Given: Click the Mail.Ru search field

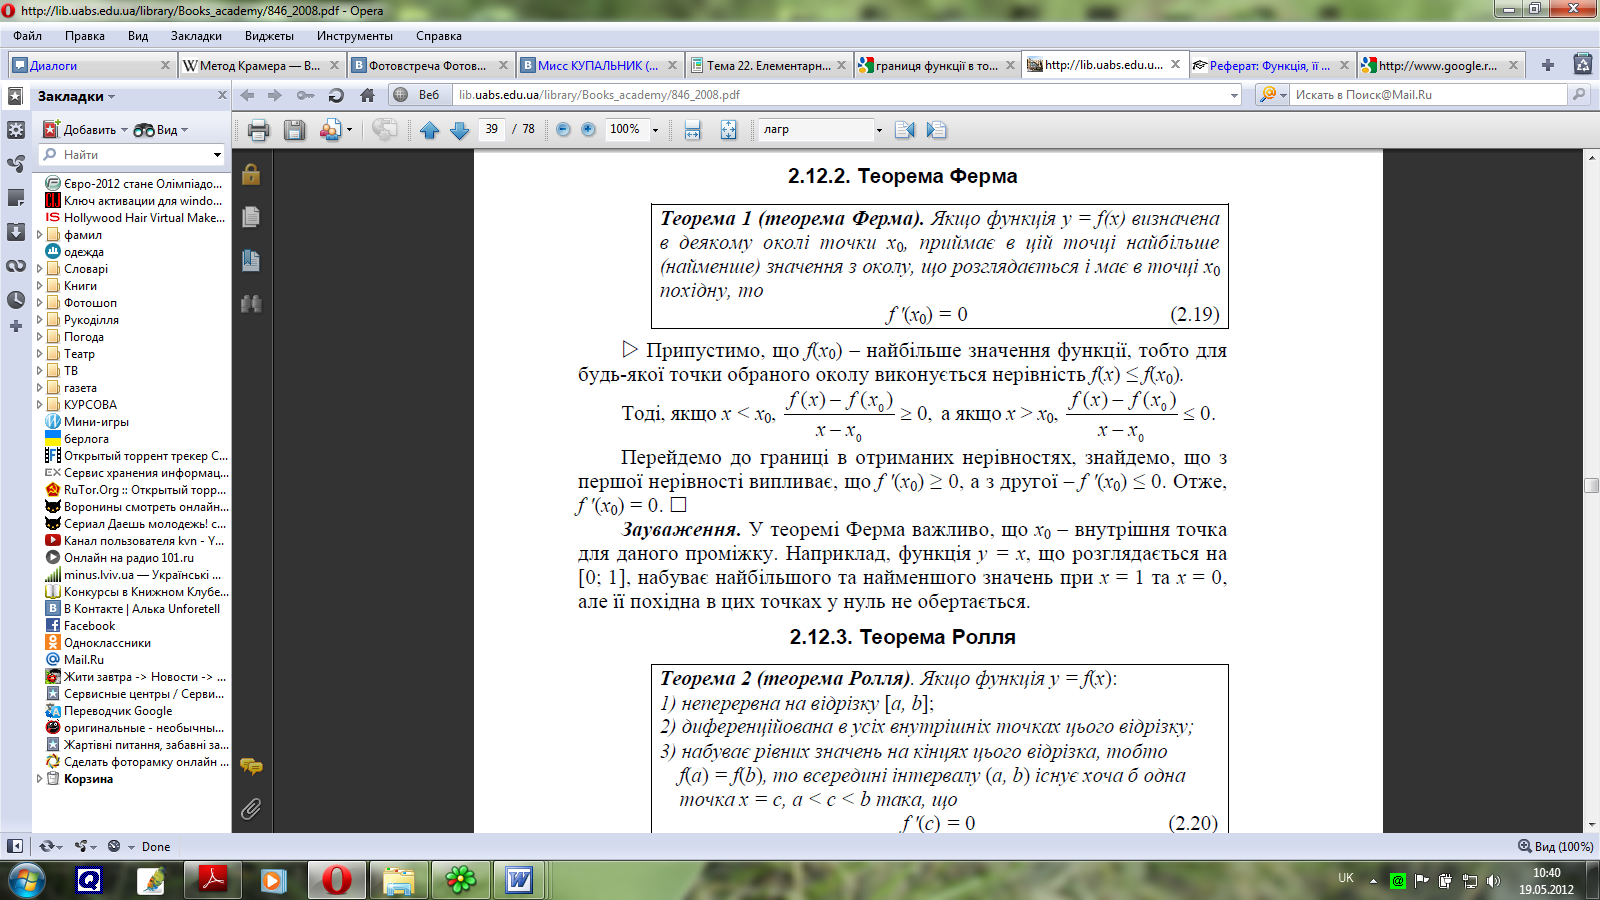Looking at the screenshot, I should [1428, 95].
